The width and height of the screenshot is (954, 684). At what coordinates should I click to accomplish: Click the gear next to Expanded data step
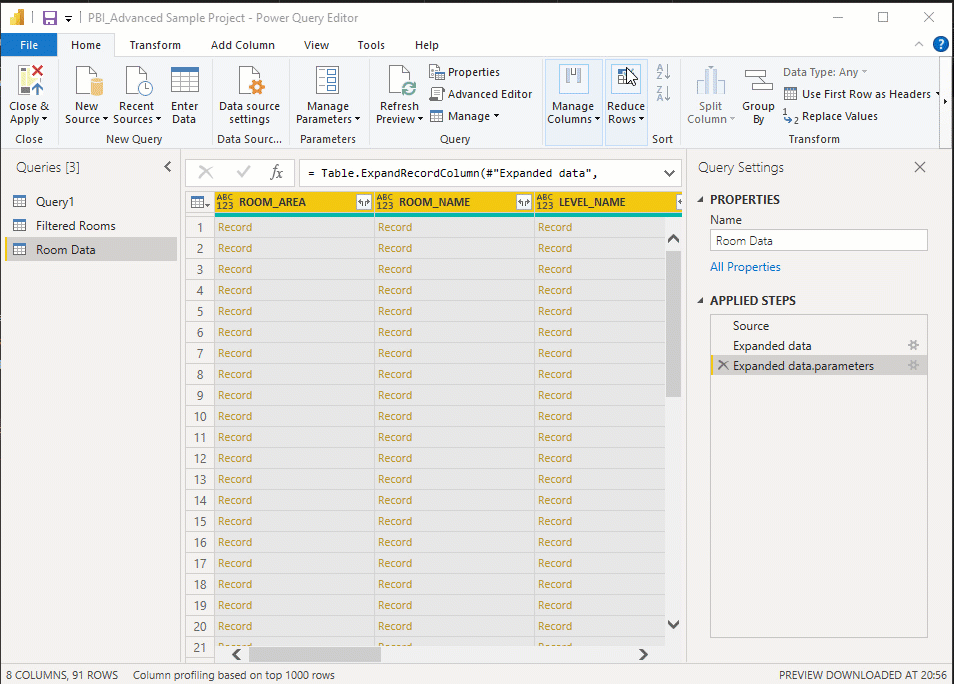[x=912, y=345]
